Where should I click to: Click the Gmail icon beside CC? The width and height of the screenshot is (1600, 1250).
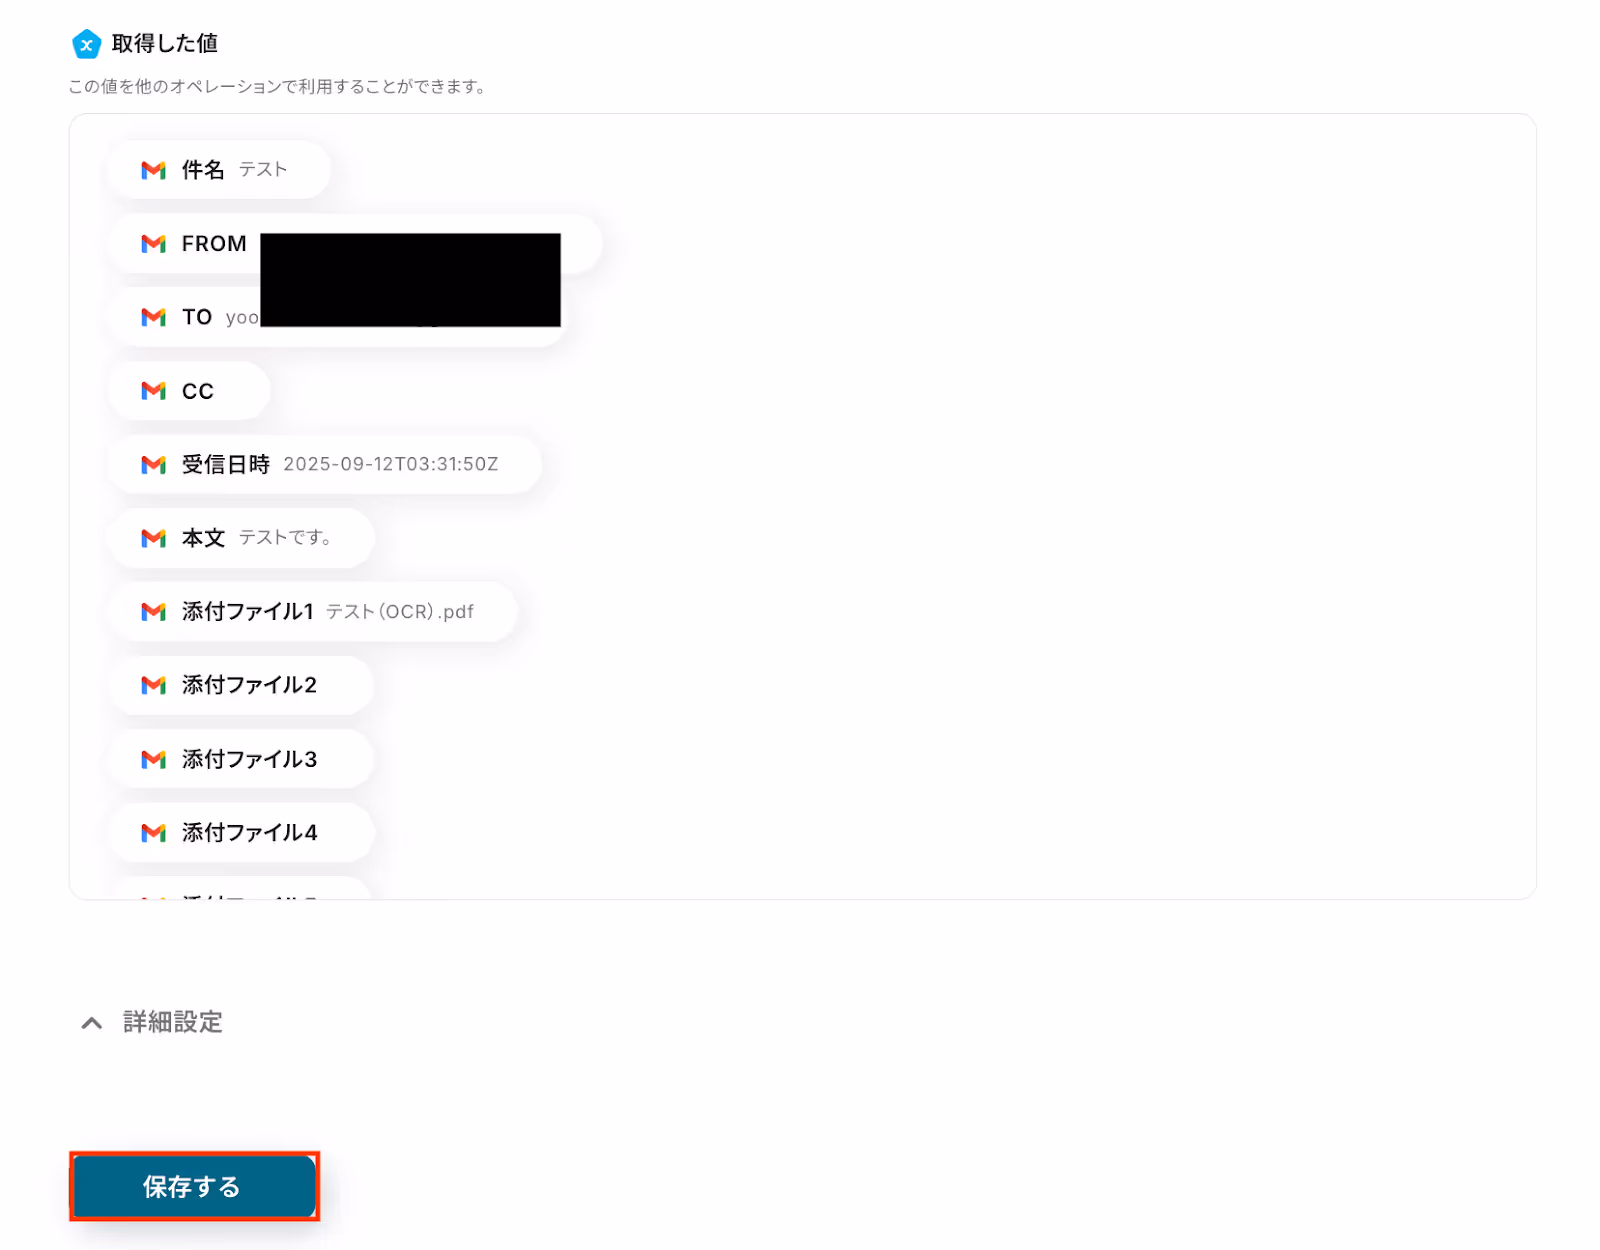tap(153, 391)
